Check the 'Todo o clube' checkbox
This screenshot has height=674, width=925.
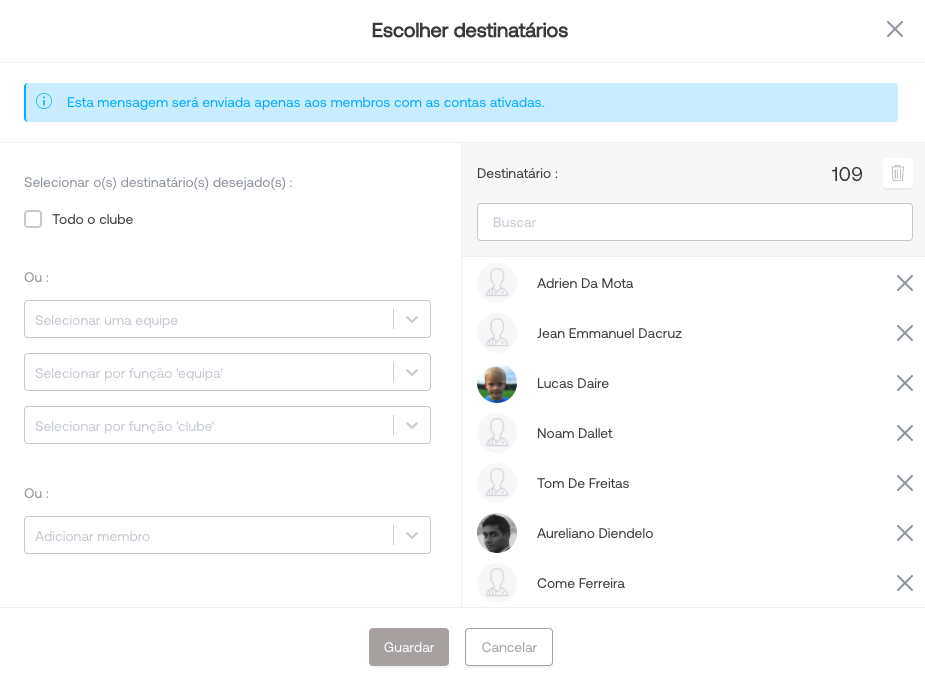point(33,219)
